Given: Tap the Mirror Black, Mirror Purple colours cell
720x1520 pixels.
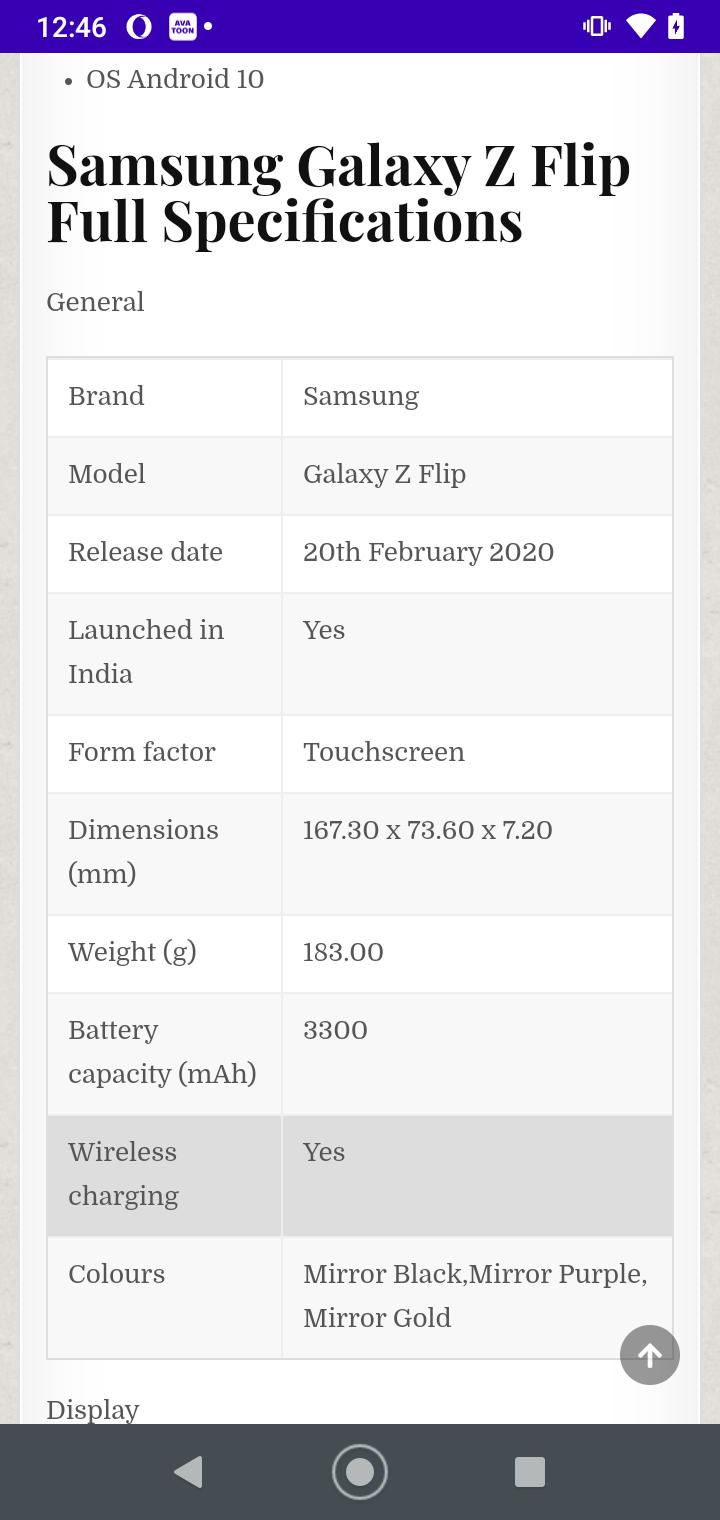Looking at the screenshot, I should pos(477,1296).
